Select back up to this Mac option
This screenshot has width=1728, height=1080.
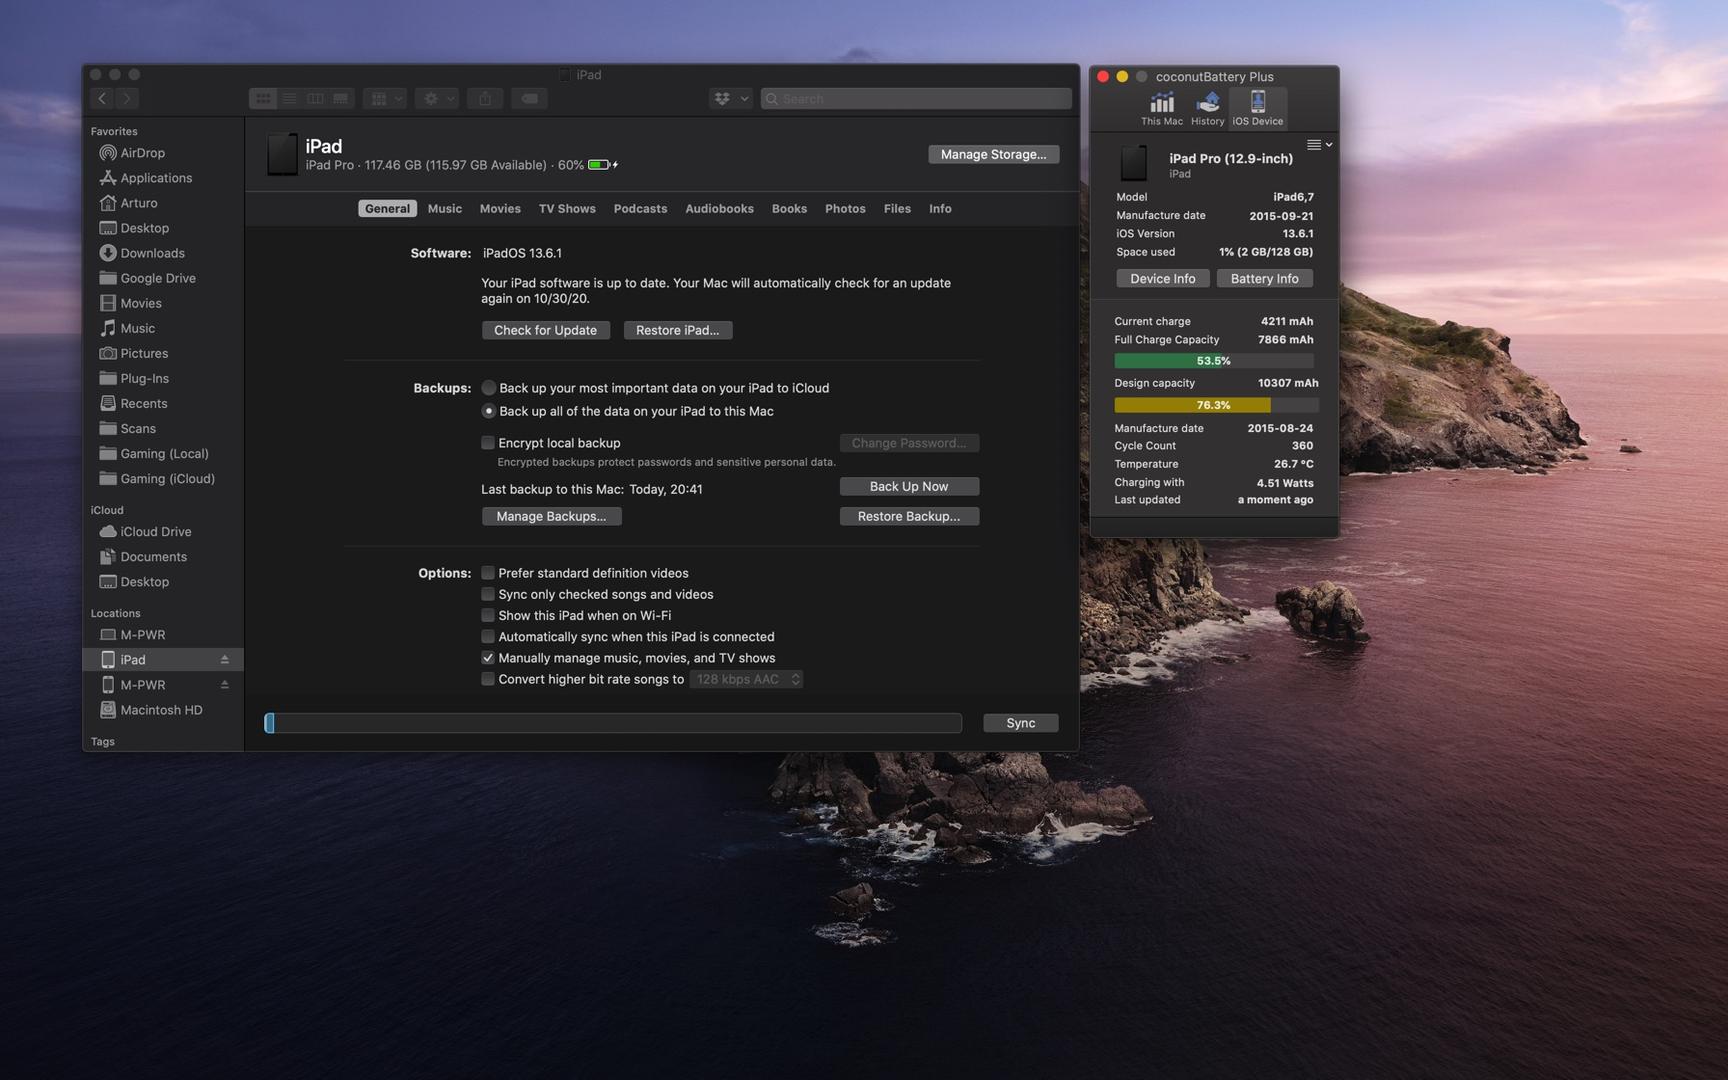[x=489, y=411]
